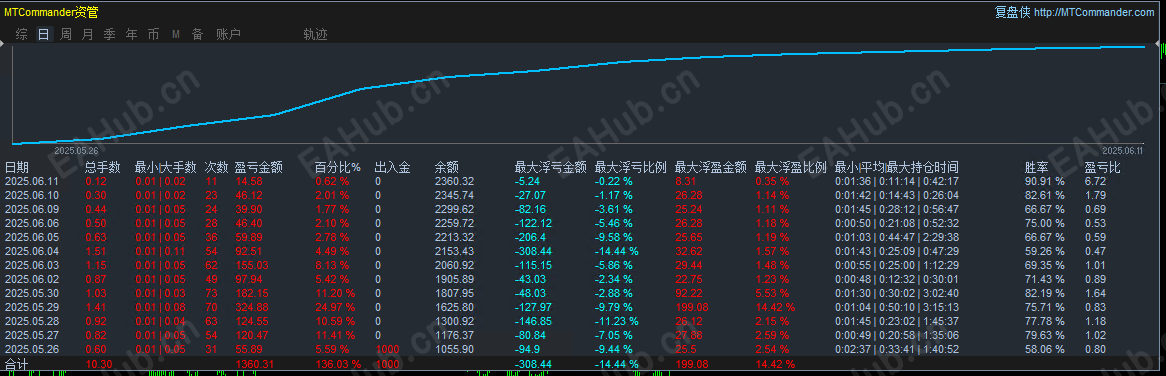Open the 轨迹 trajectory tab
This screenshot has height=376, width=1166.
coord(315,34)
